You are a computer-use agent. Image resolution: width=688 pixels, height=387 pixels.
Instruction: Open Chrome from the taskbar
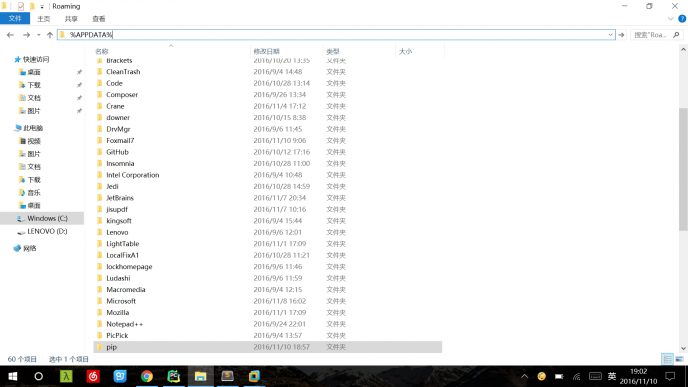click(x=147, y=376)
